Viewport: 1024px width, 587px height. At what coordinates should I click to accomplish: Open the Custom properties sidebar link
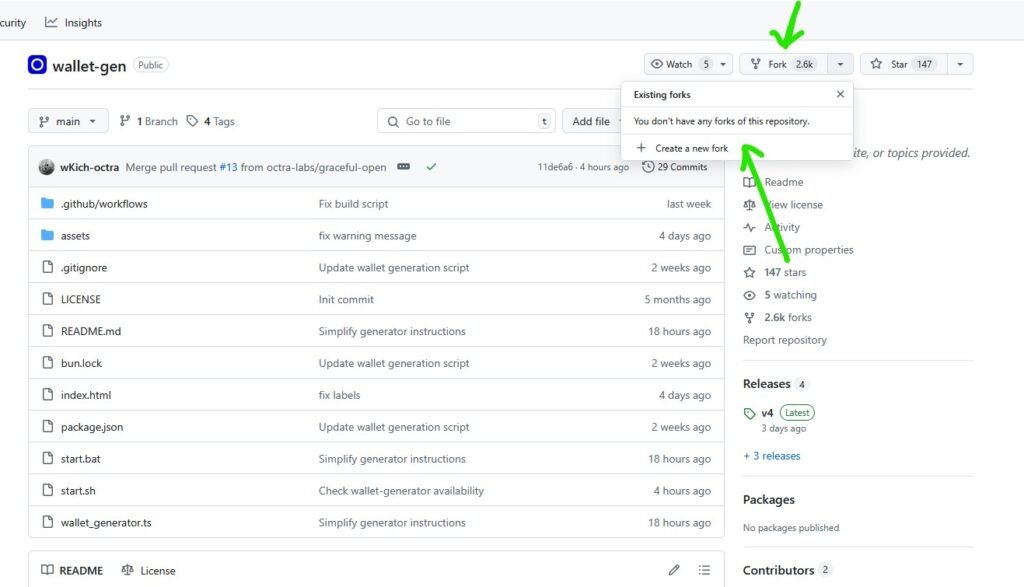[x=798, y=250]
